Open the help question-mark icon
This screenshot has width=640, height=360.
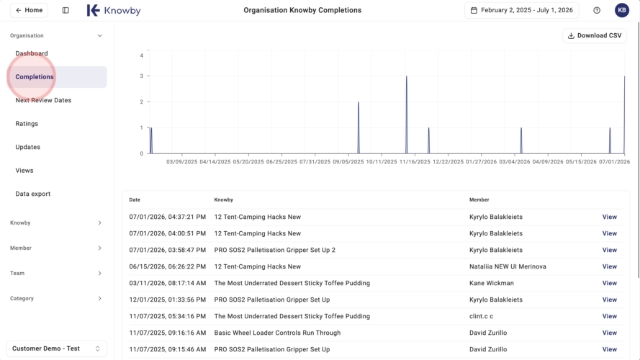597,10
